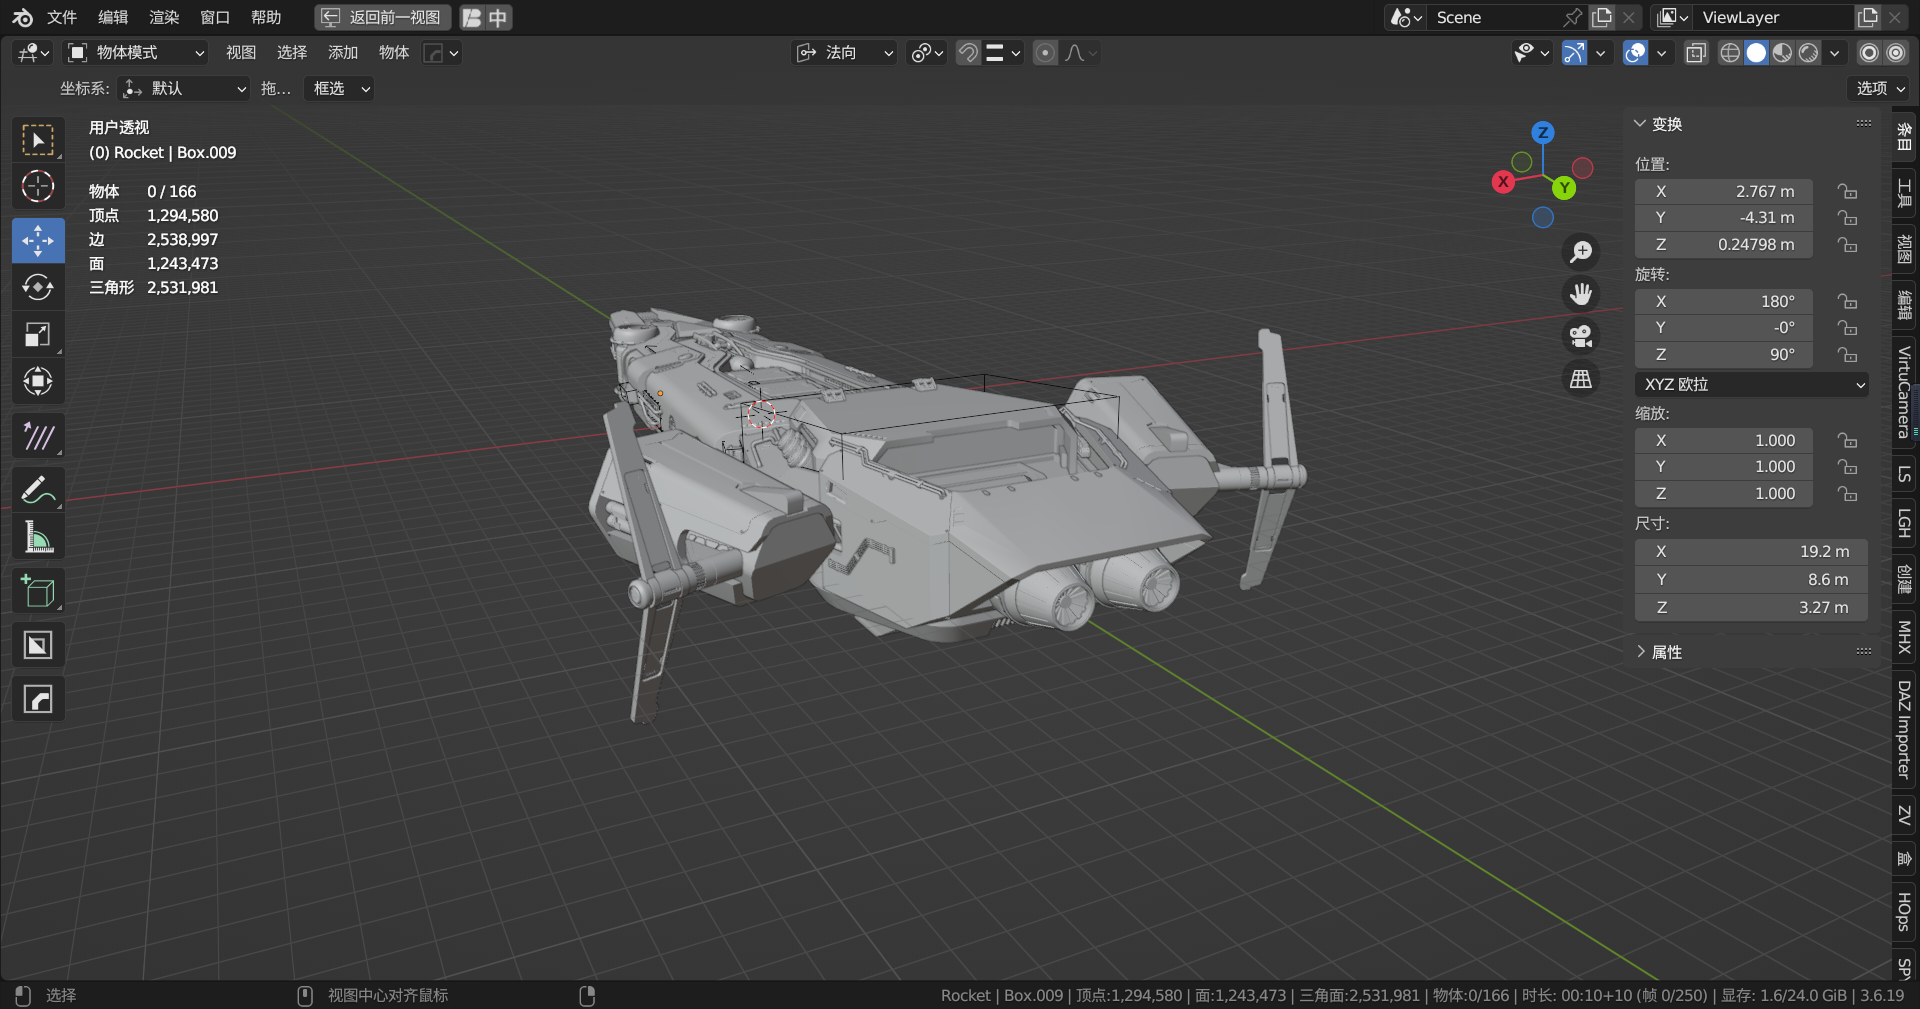Select the Rotate tool
1920x1009 pixels.
tap(38, 287)
